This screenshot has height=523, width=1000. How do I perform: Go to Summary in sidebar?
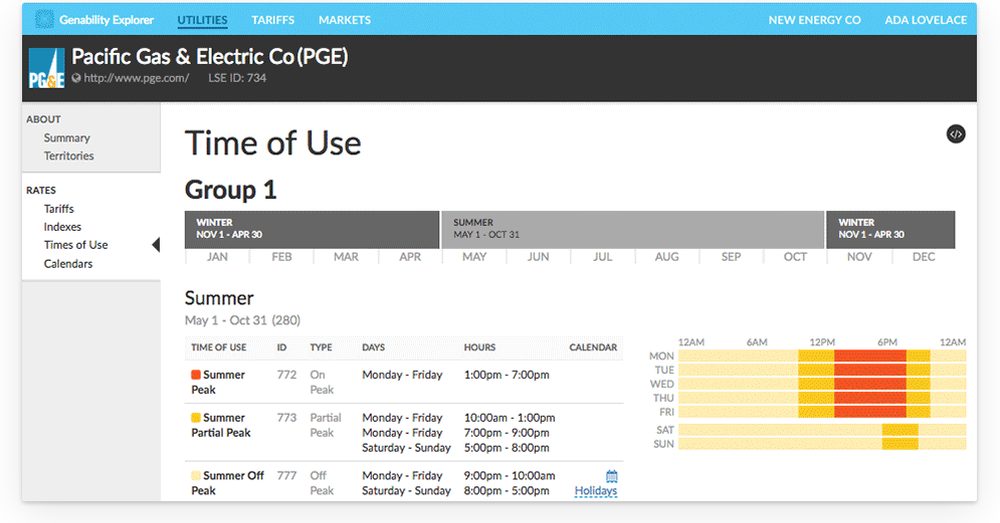(67, 138)
